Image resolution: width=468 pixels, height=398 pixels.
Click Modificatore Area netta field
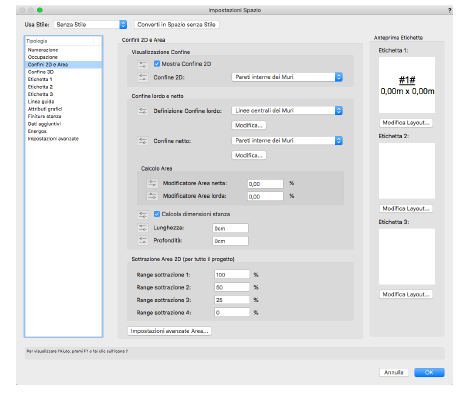coord(265,184)
